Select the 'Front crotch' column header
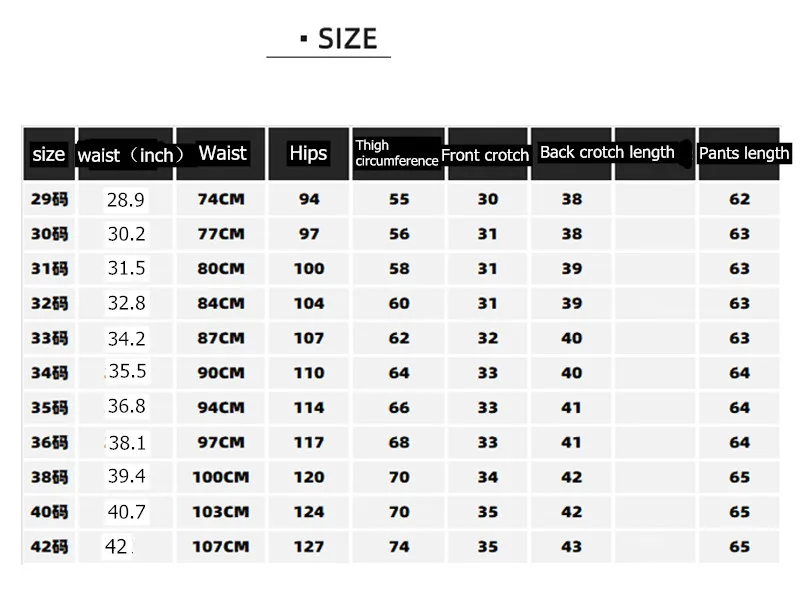 pyautogui.click(x=485, y=155)
